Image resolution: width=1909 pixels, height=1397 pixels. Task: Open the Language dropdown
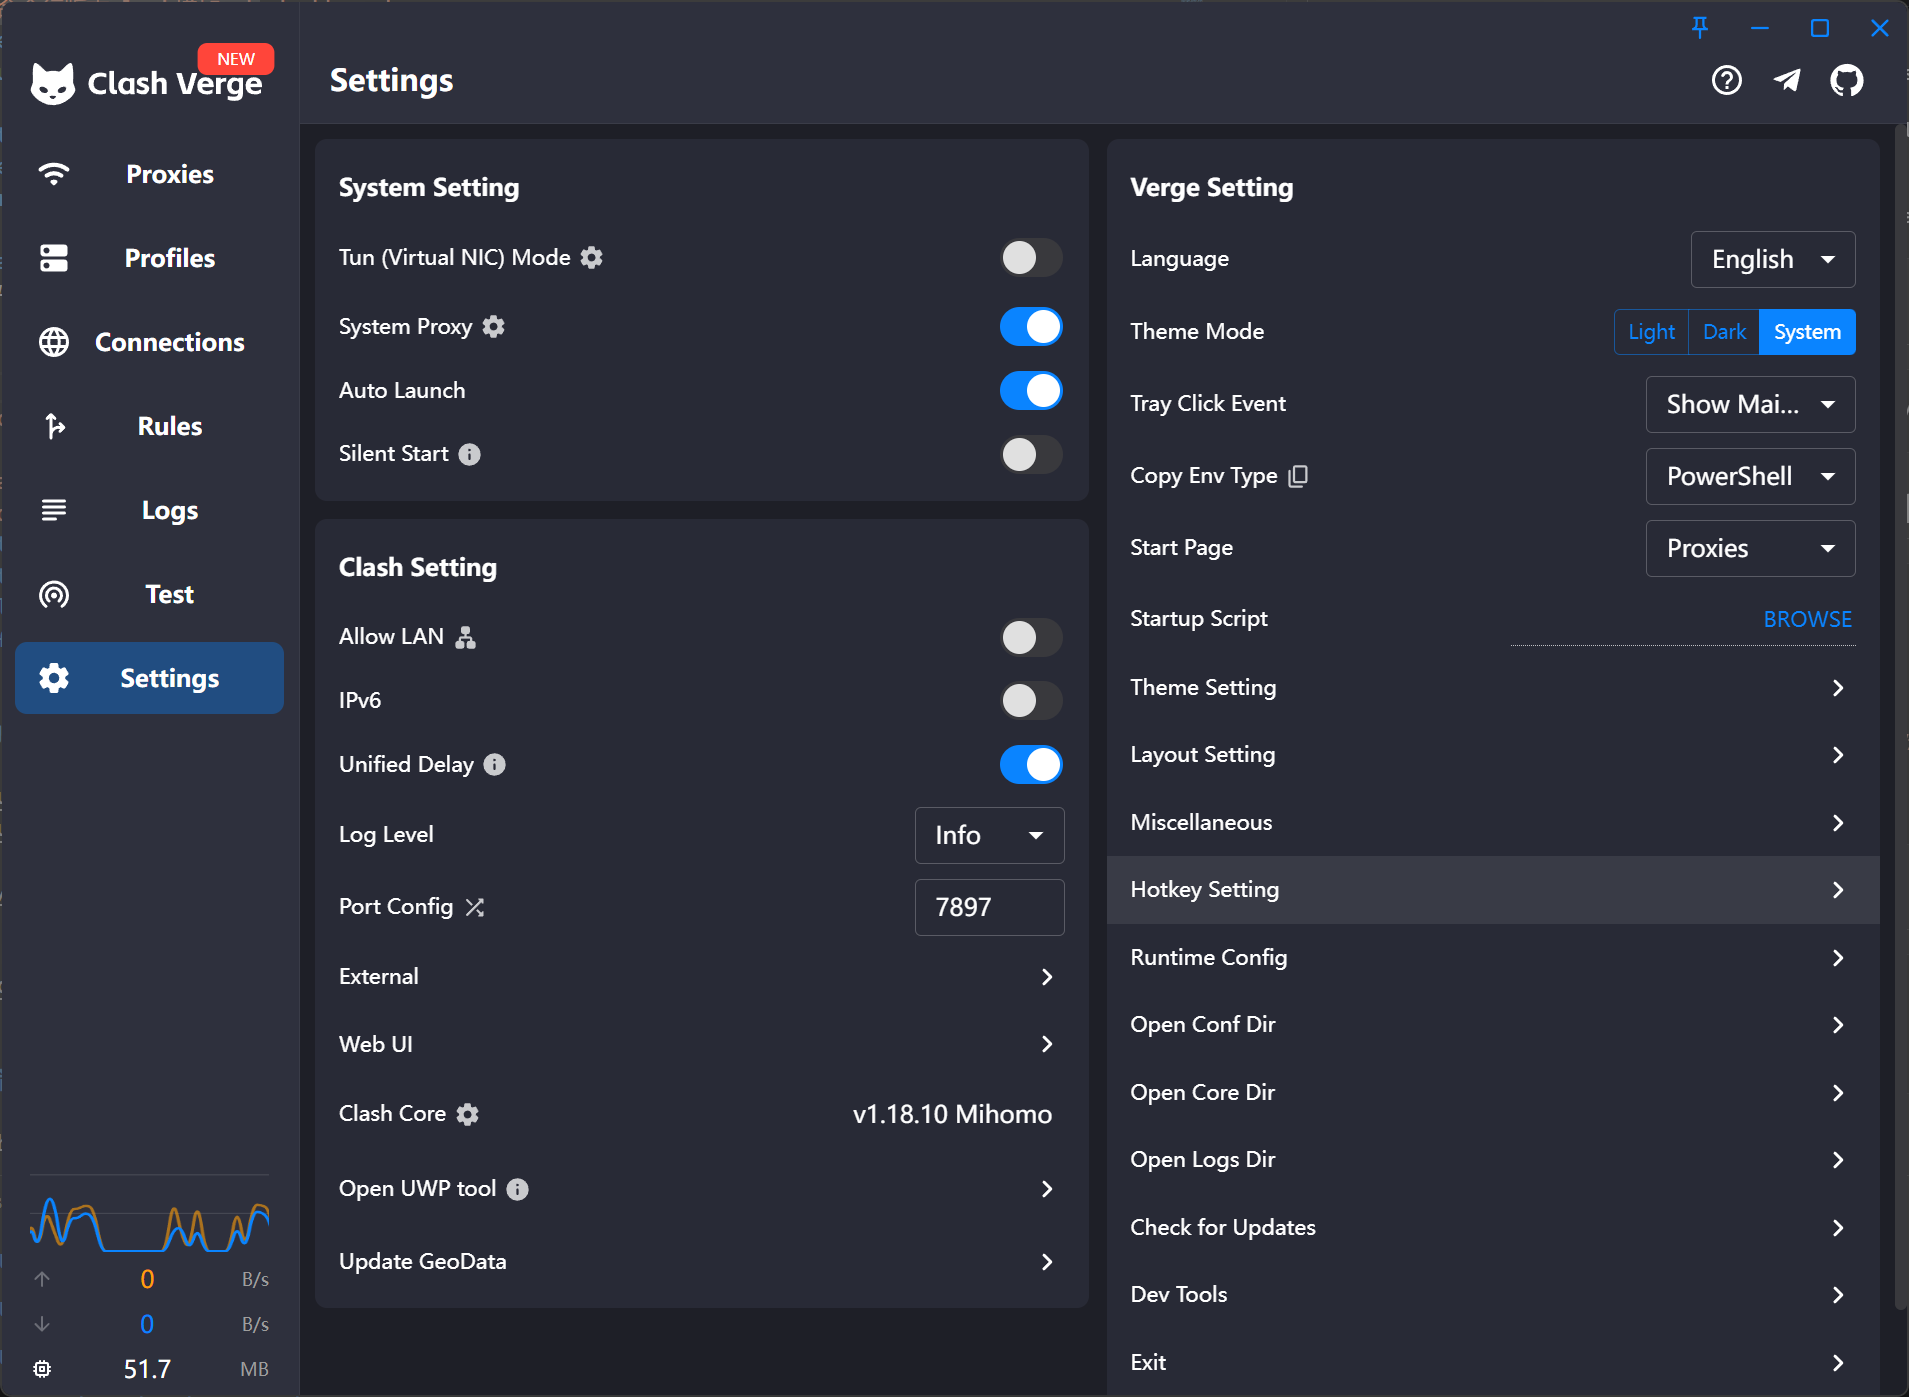pyautogui.click(x=1772, y=260)
